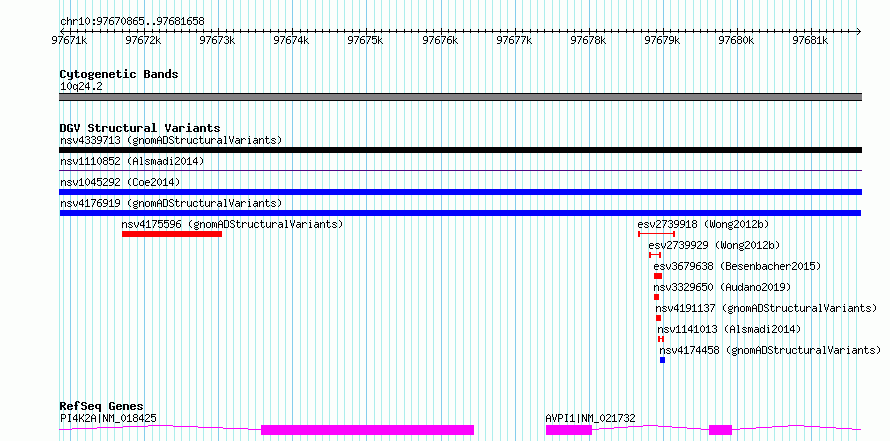
Task: Click the 97681k ruler tick label
Action: (x=811, y=40)
